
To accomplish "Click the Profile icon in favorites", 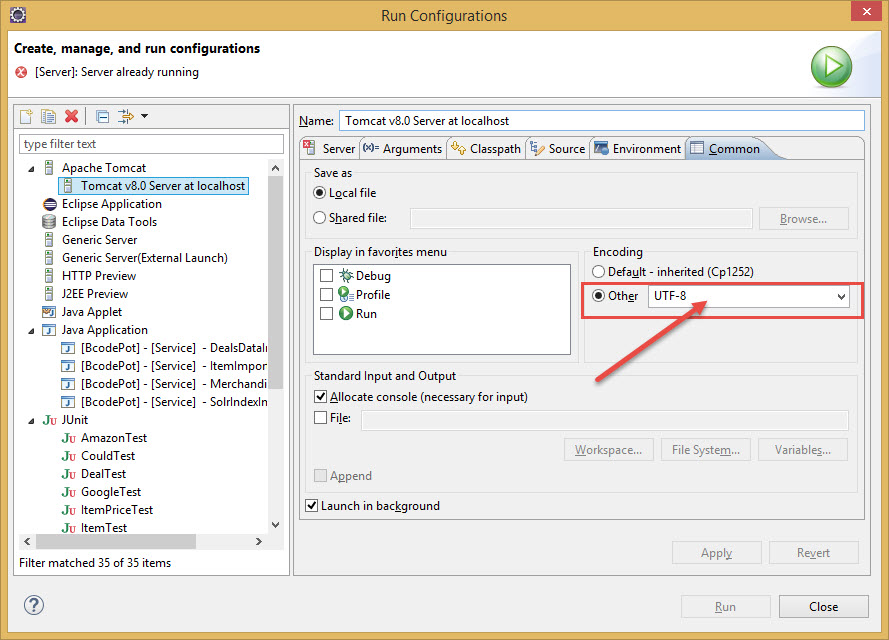I will (346, 294).
